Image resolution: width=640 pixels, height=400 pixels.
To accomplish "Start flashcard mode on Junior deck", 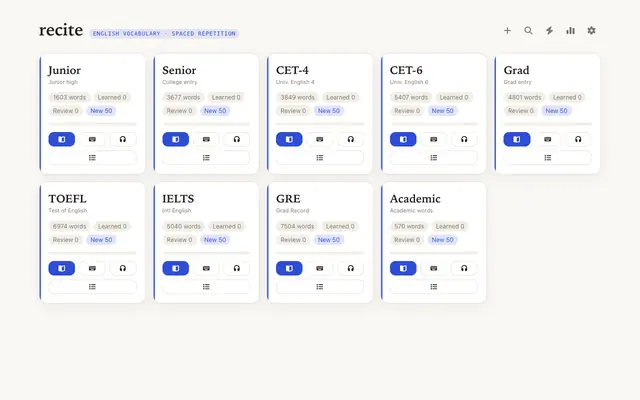I will pyautogui.click(x=62, y=139).
